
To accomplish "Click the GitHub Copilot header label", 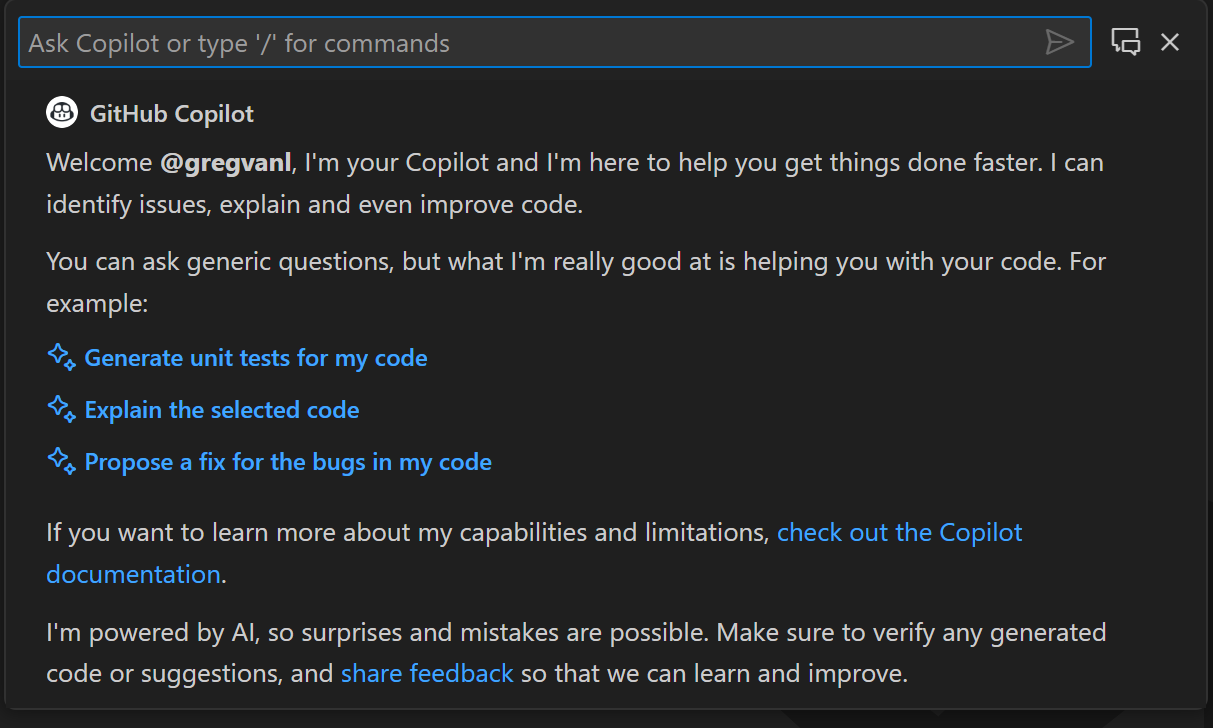I will click(171, 113).
